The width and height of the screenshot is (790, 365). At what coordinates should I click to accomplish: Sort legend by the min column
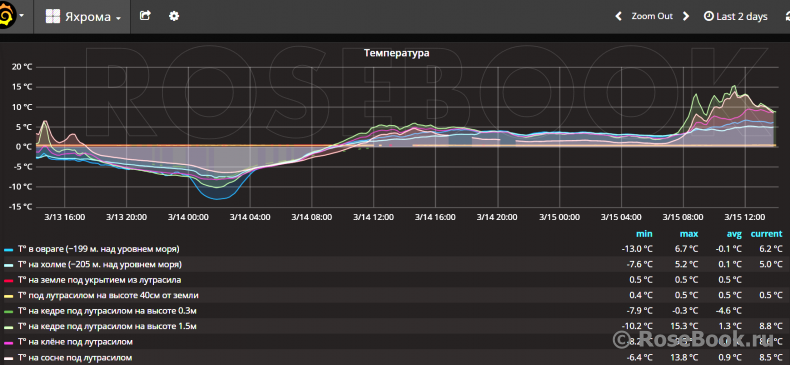tap(644, 234)
